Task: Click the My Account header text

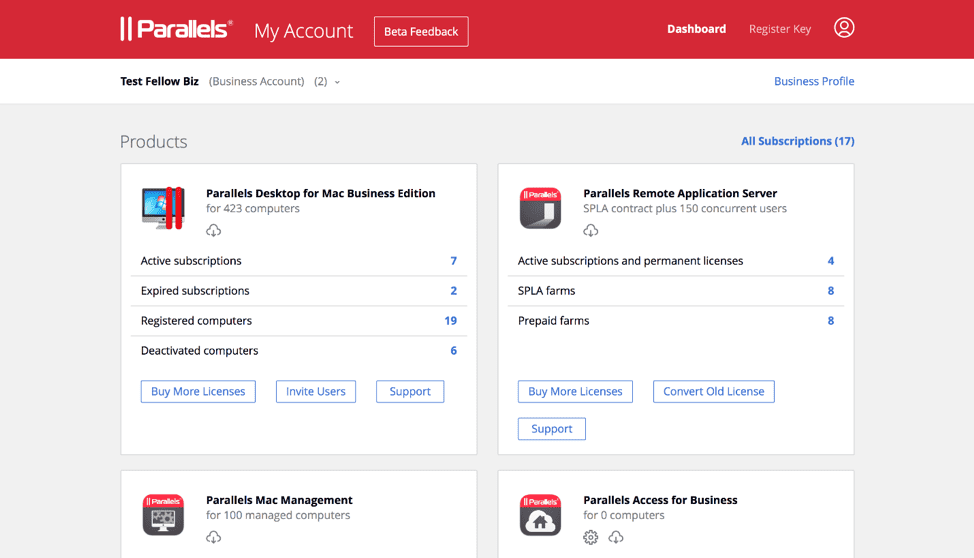Action: [x=303, y=31]
